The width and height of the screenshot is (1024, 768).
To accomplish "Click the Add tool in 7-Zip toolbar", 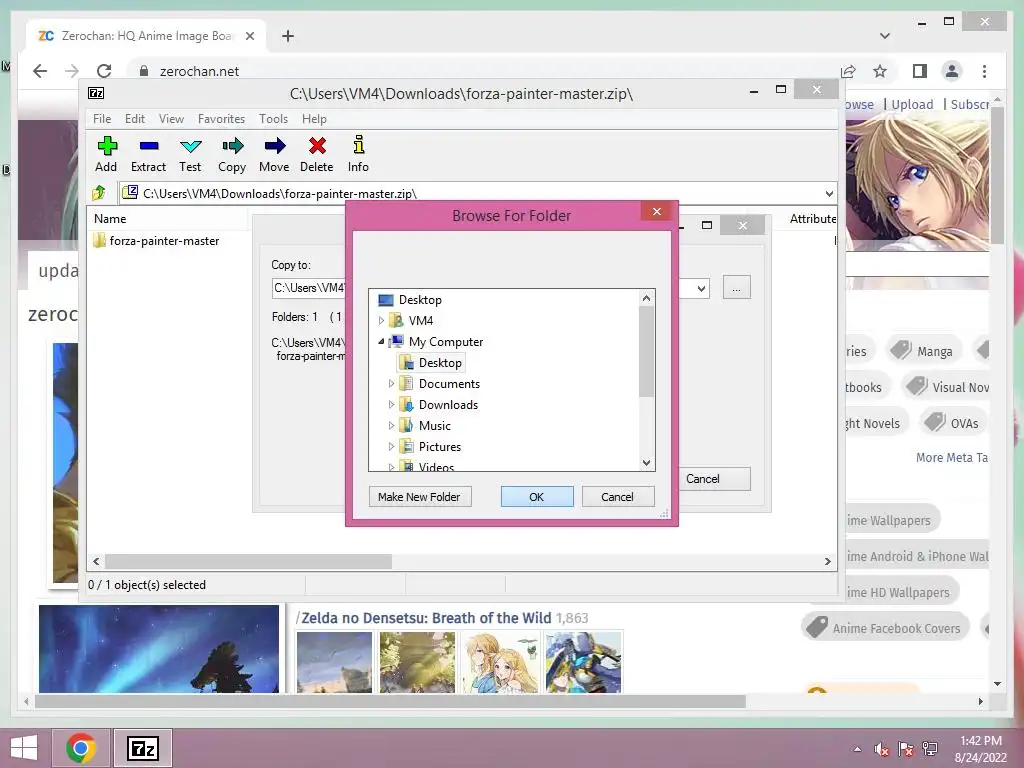I will 106,155.
